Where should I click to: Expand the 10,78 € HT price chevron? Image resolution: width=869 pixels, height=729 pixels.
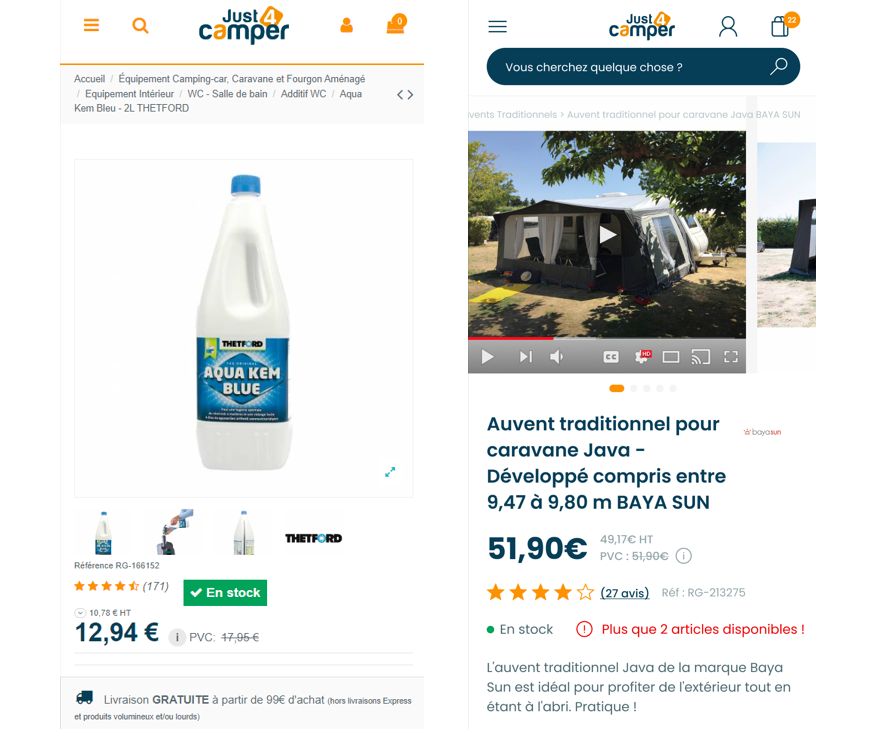point(80,613)
